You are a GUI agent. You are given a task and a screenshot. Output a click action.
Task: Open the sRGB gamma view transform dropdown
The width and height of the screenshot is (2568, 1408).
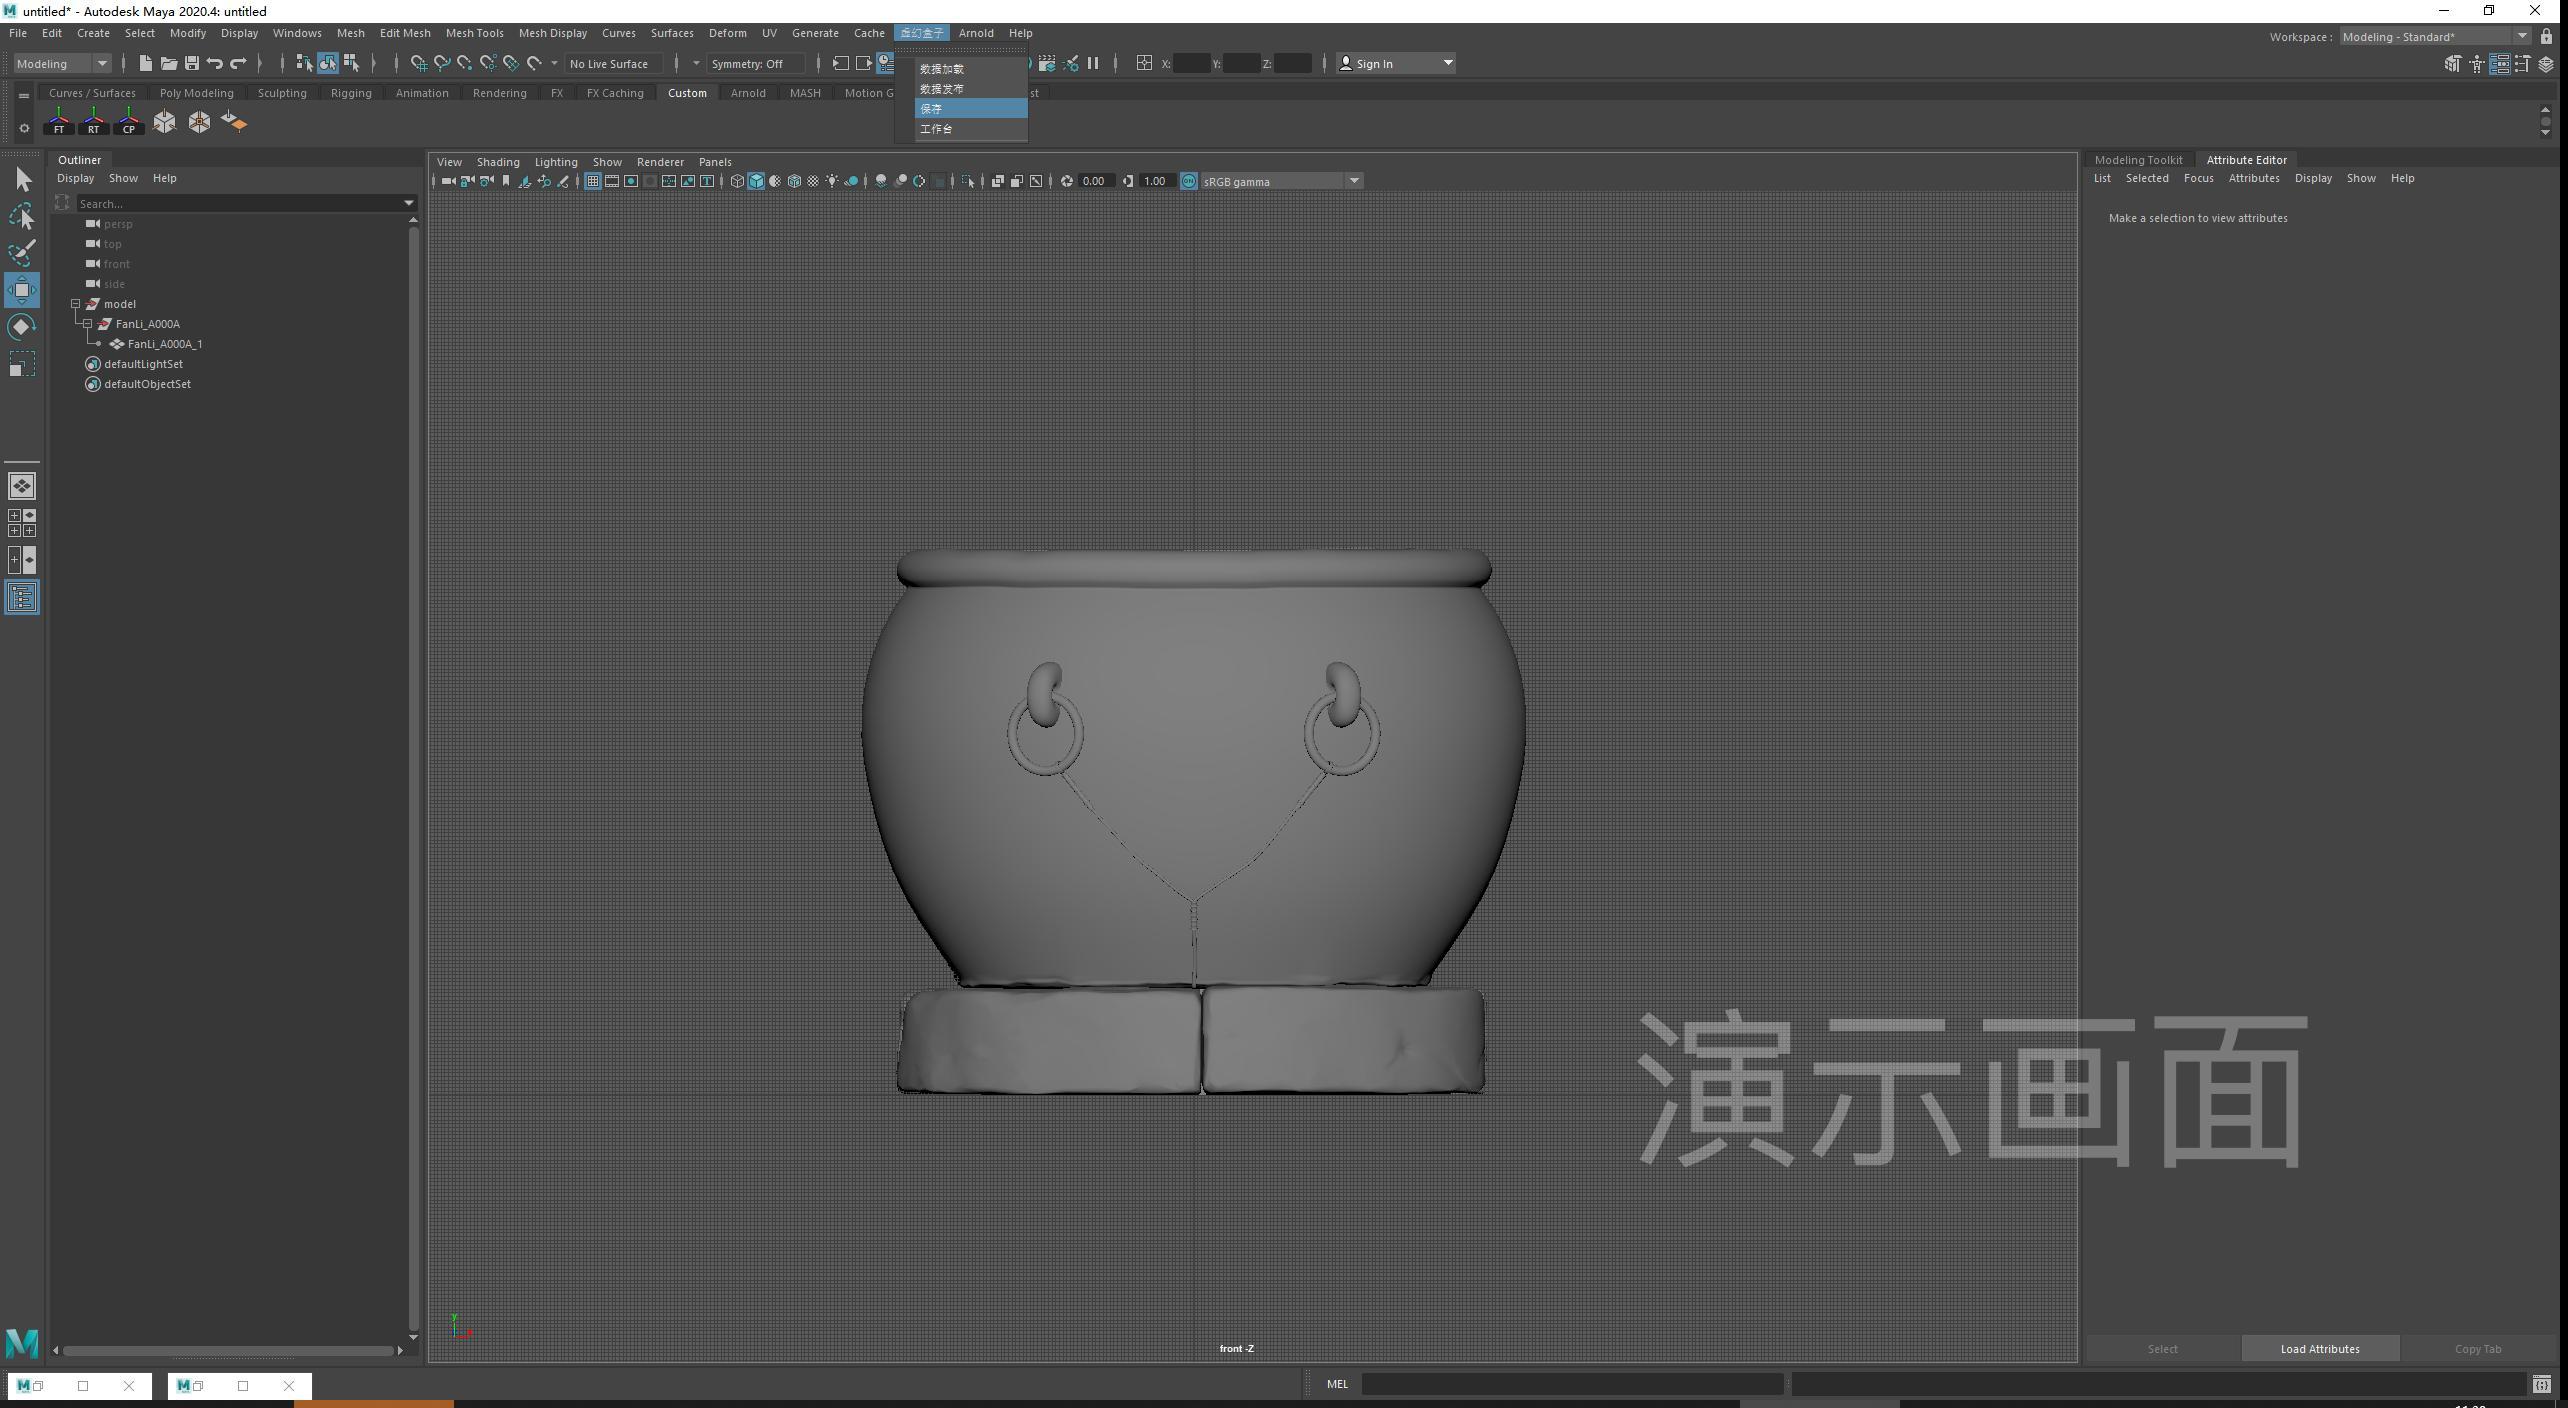pyautogui.click(x=1281, y=181)
